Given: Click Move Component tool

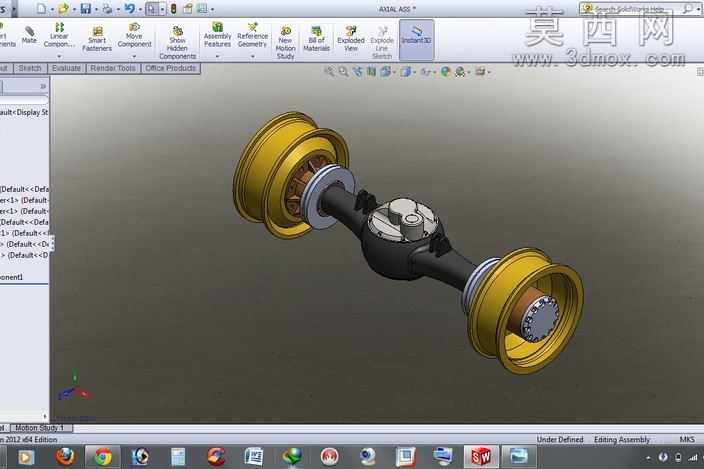Looking at the screenshot, I should 134,35.
